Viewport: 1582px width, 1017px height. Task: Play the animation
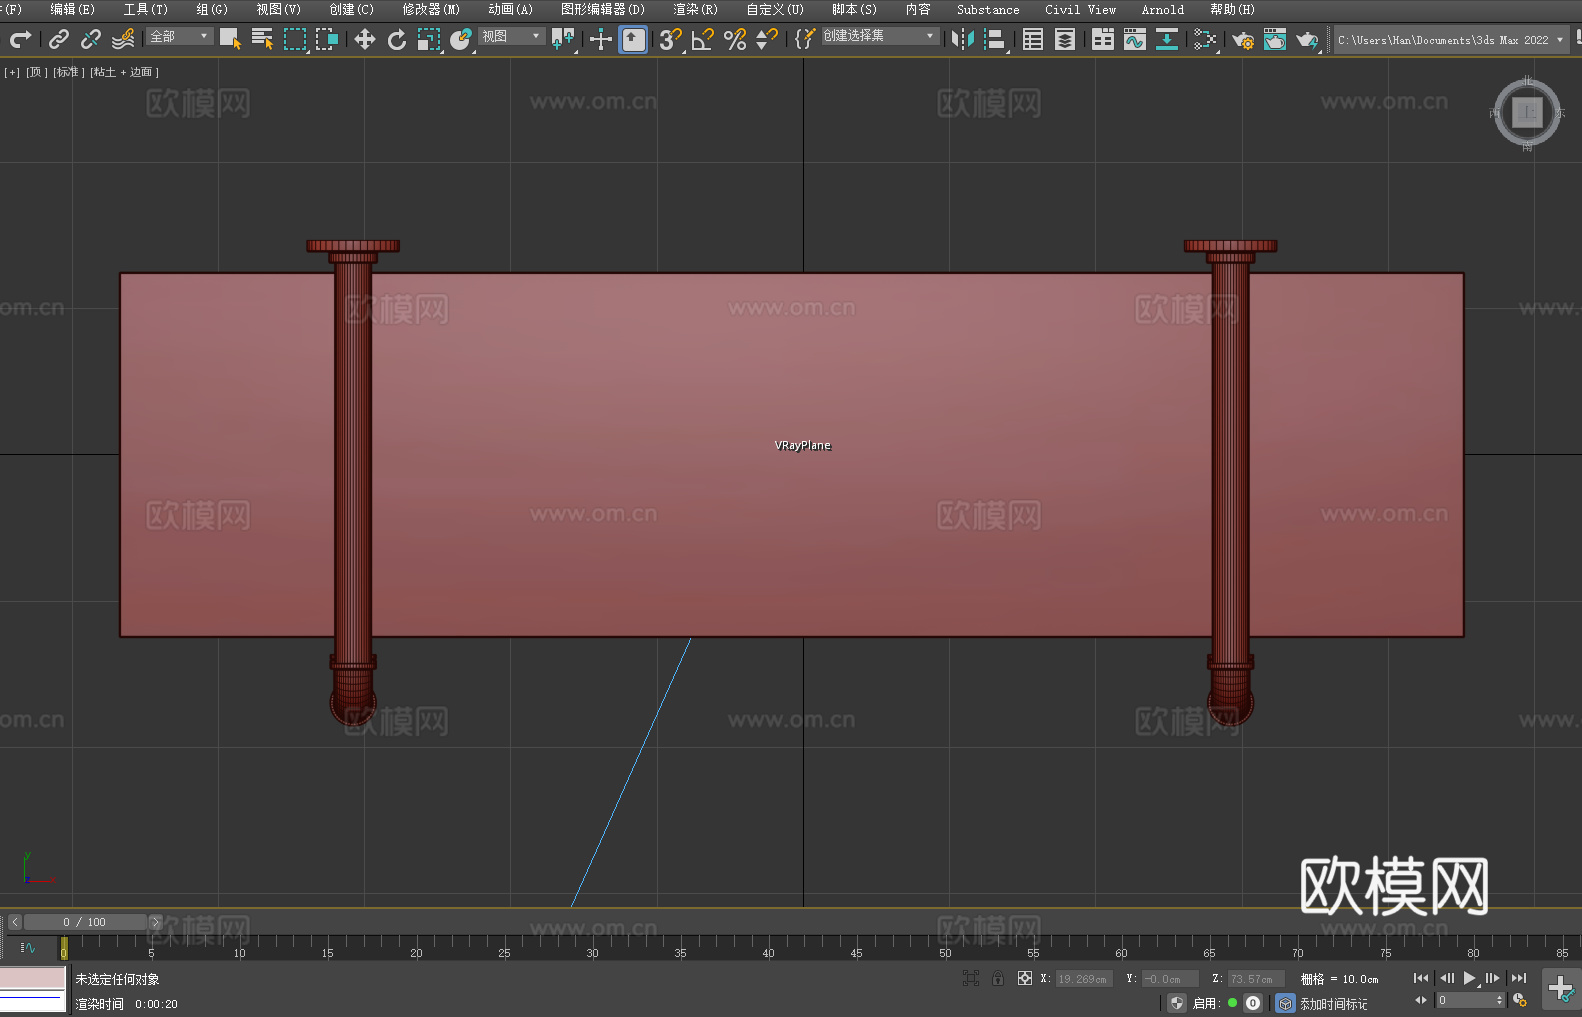pyautogui.click(x=1469, y=978)
